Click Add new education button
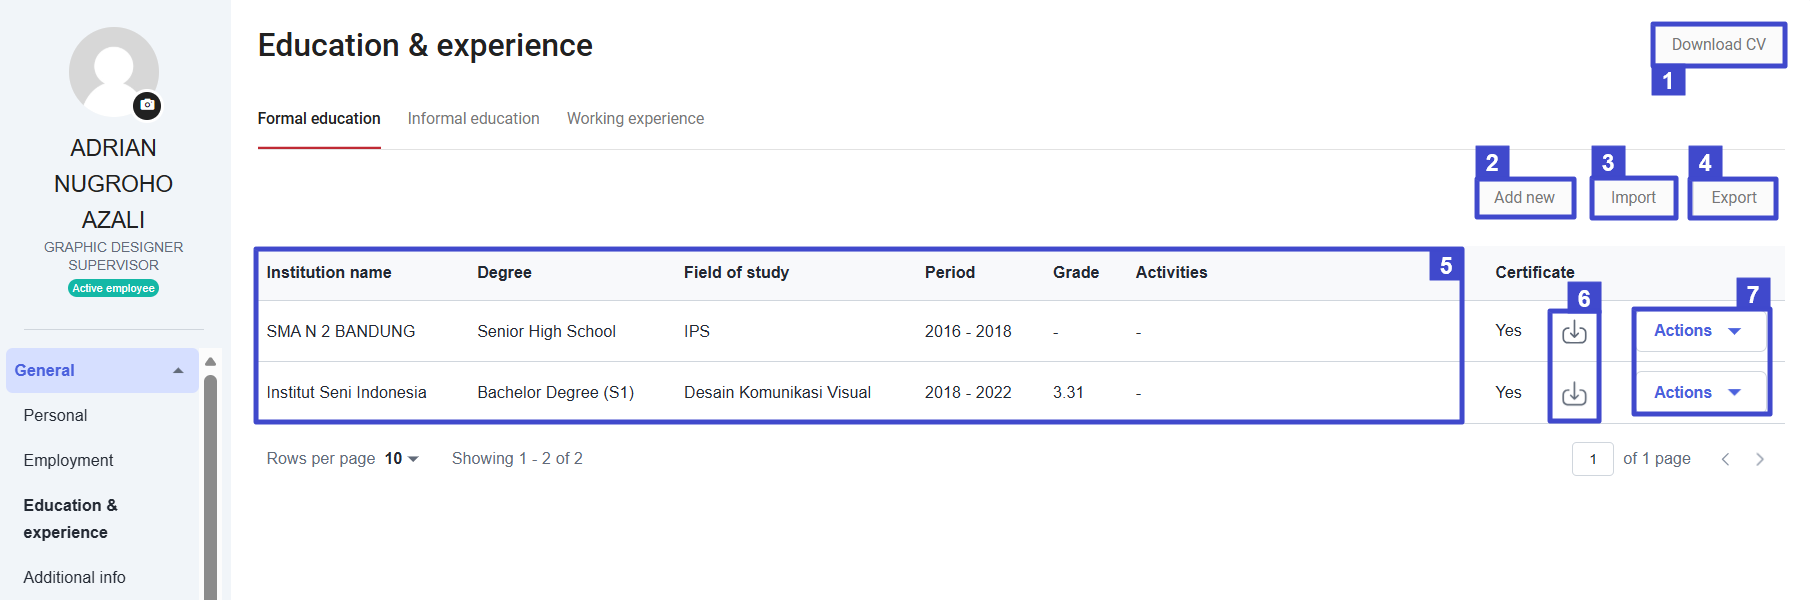 (x=1524, y=198)
